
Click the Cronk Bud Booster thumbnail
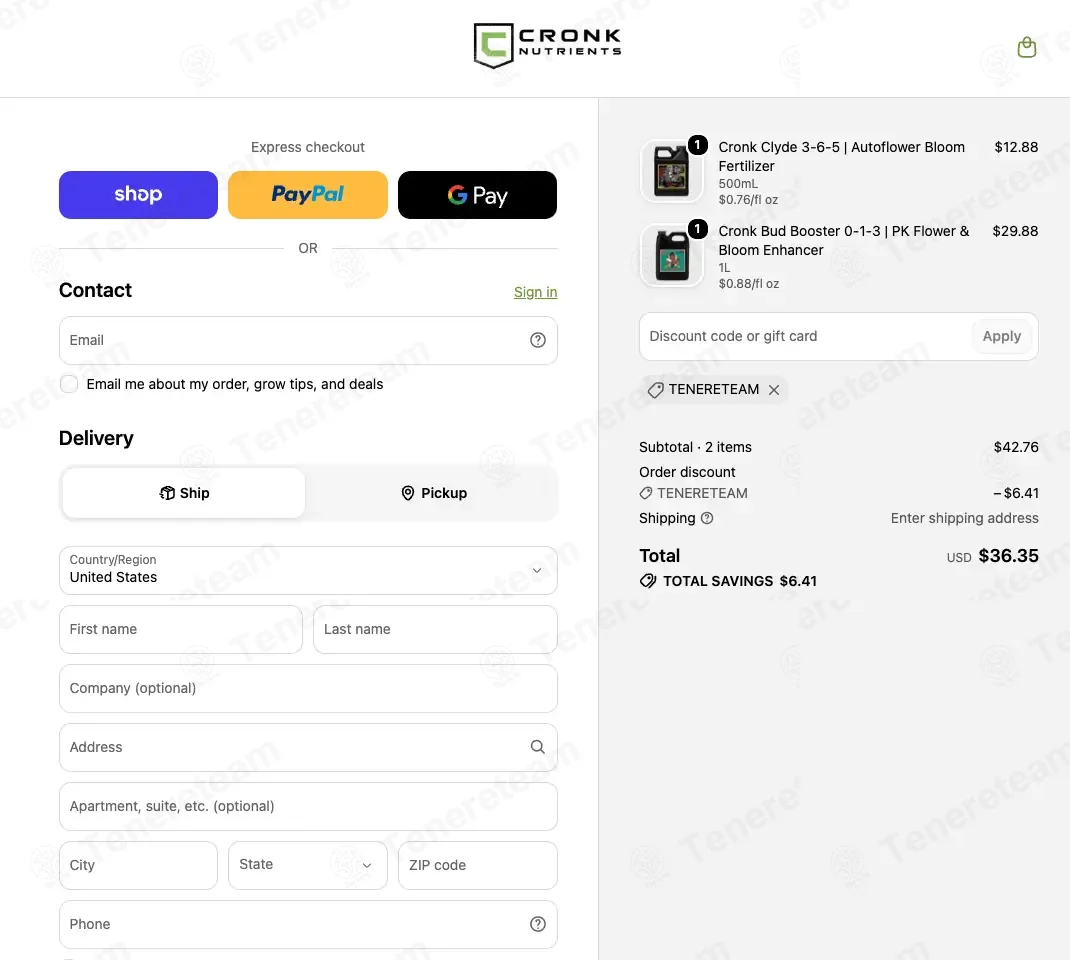point(671,255)
